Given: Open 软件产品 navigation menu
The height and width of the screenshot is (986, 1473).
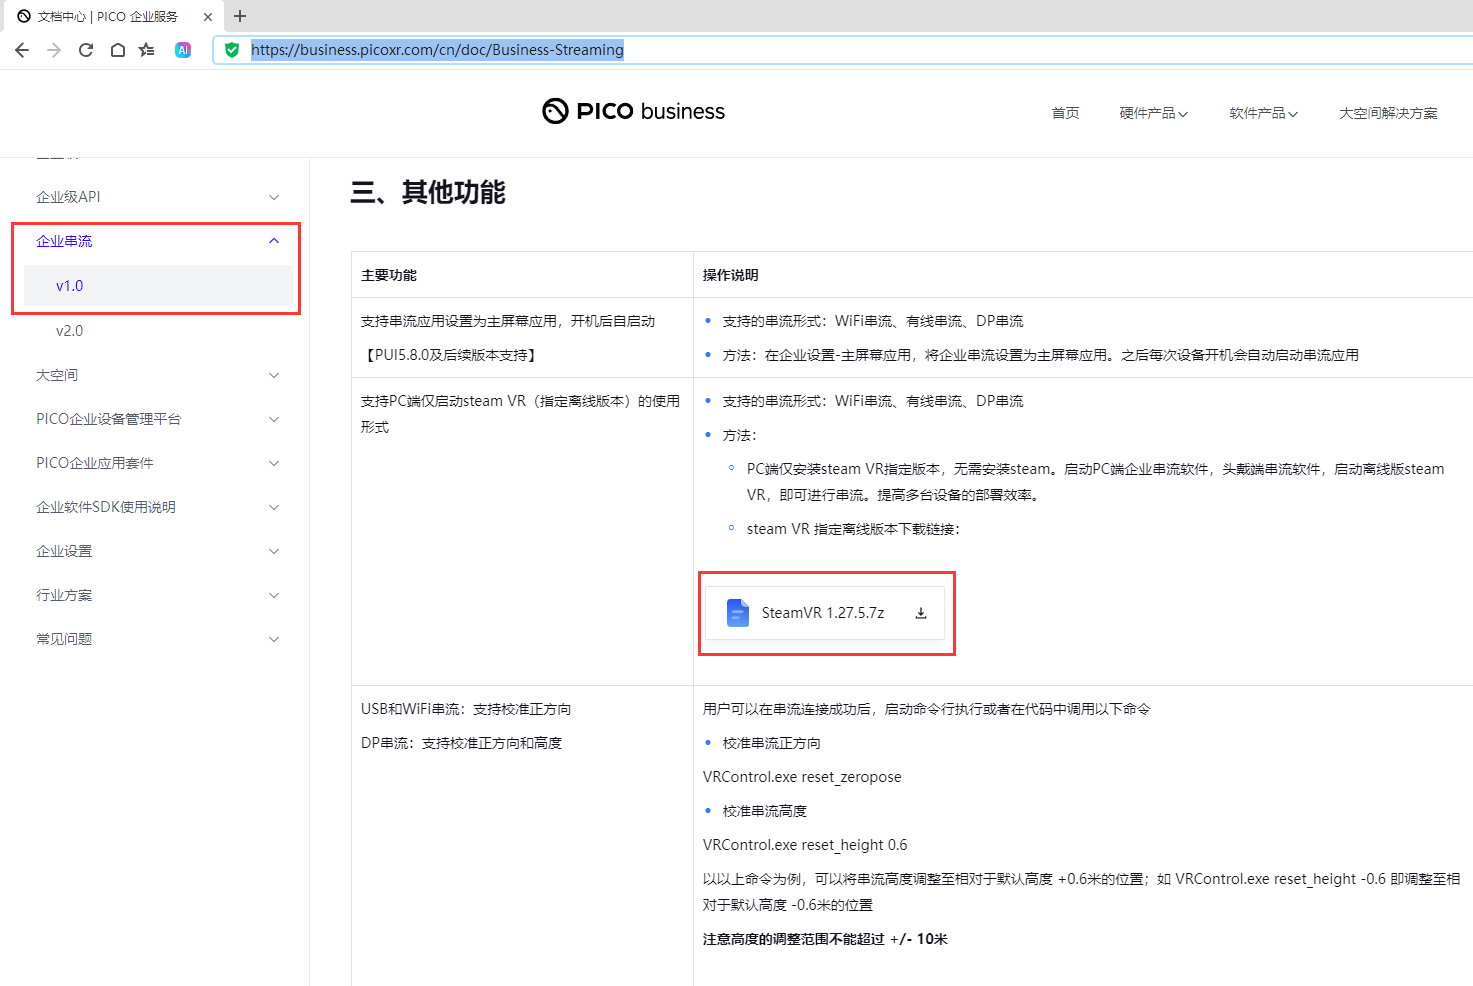Looking at the screenshot, I should tap(1263, 113).
